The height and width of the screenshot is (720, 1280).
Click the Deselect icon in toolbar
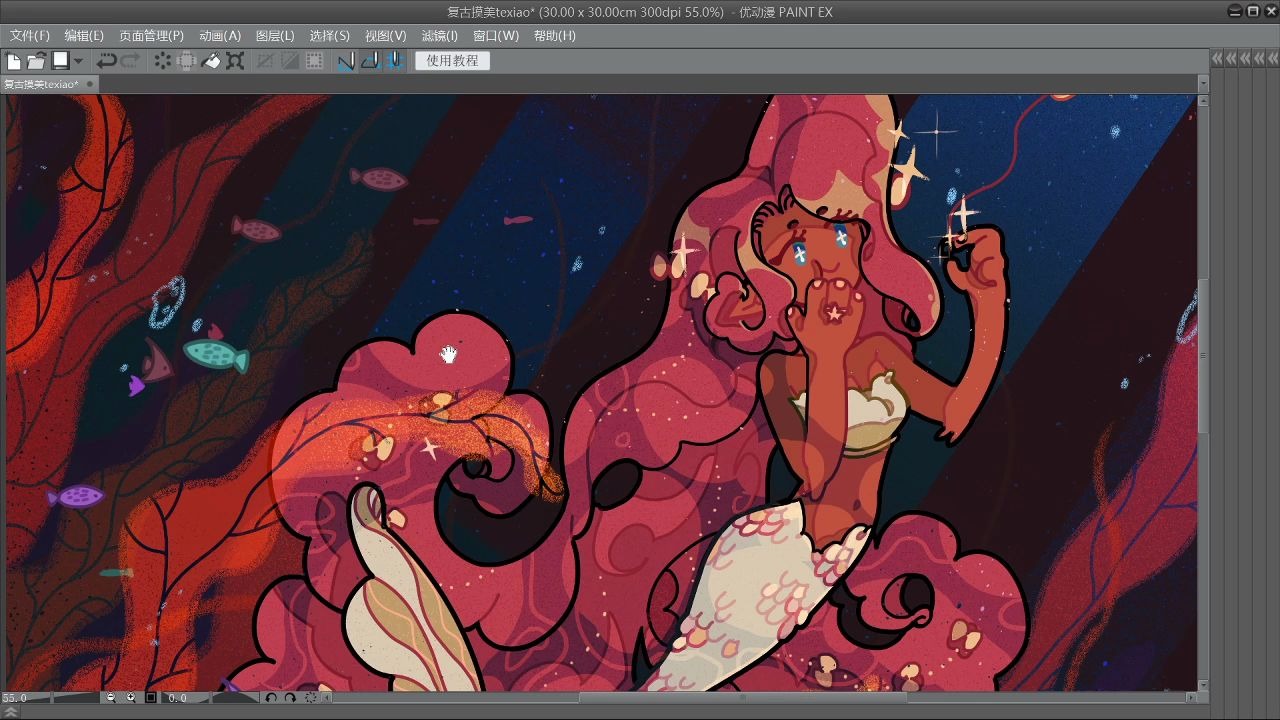click(266, 61)
